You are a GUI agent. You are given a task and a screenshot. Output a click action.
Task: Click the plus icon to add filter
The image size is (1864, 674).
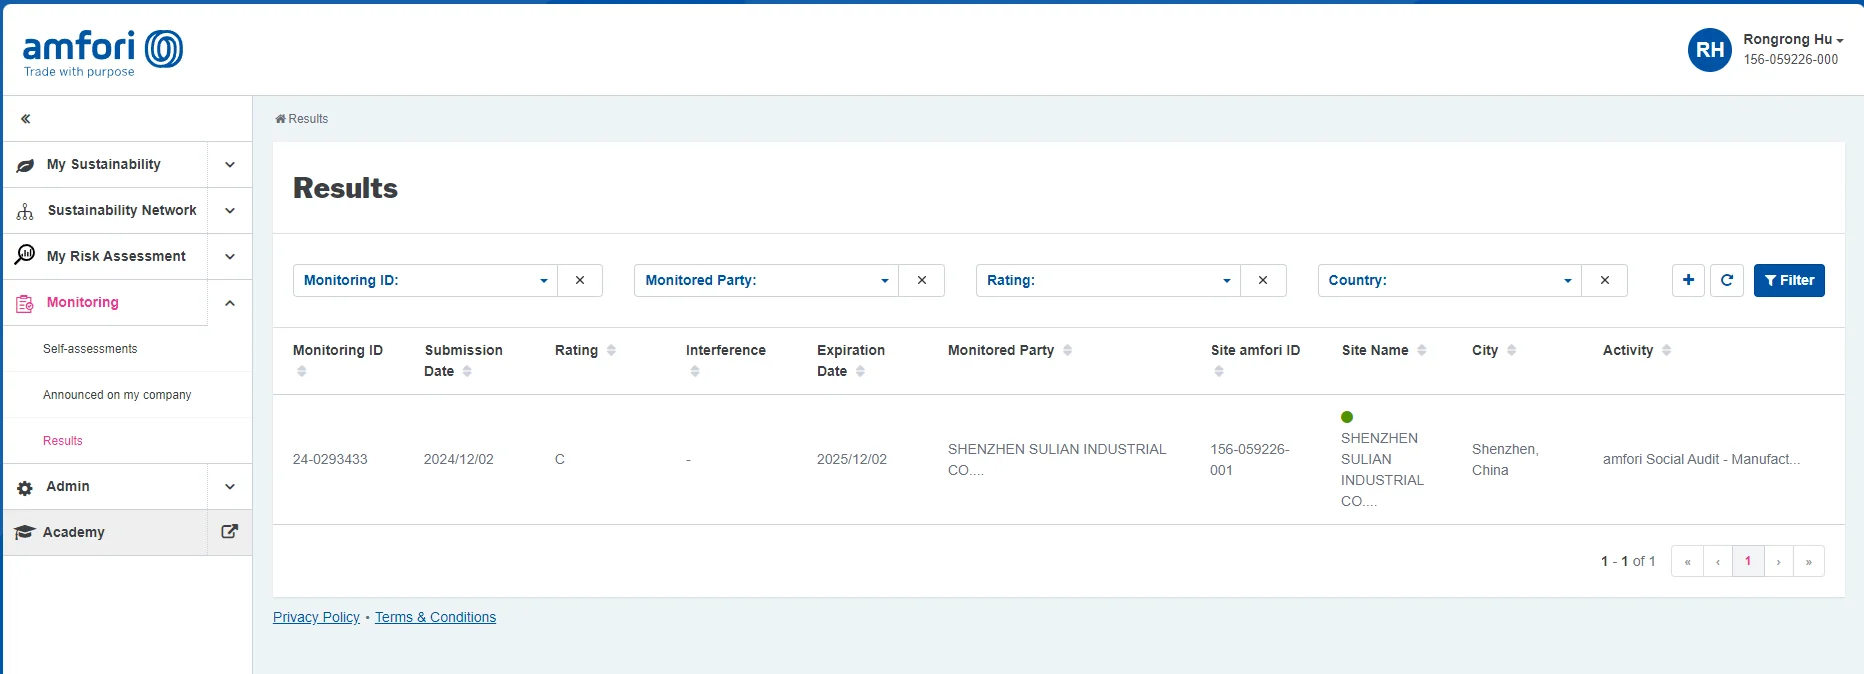point(1688,280)
